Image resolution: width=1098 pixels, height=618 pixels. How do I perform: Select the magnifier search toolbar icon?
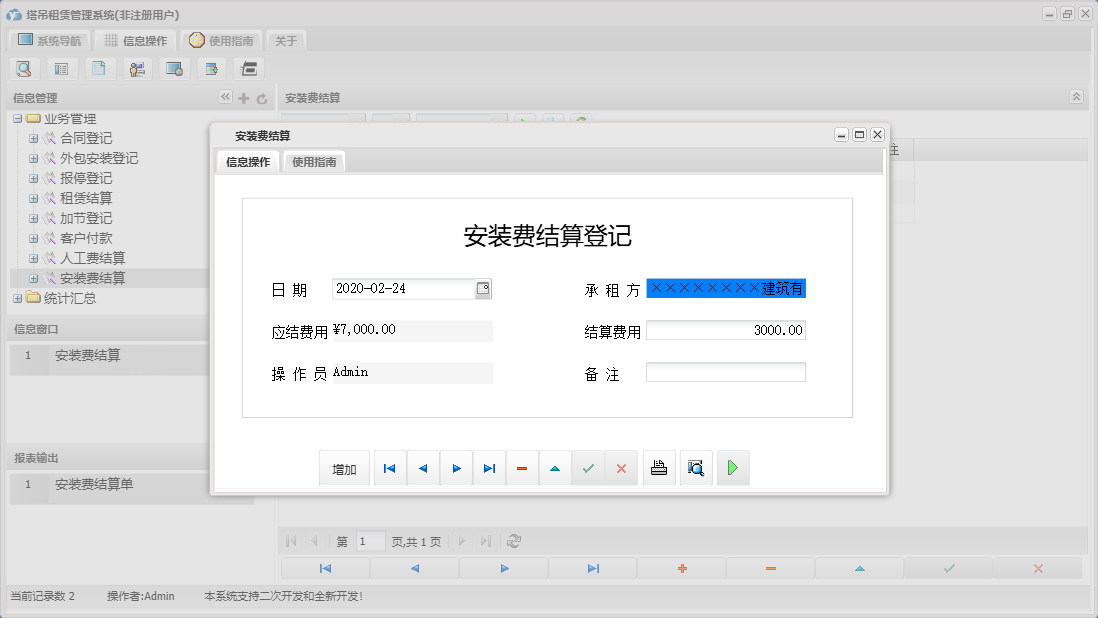24,68
